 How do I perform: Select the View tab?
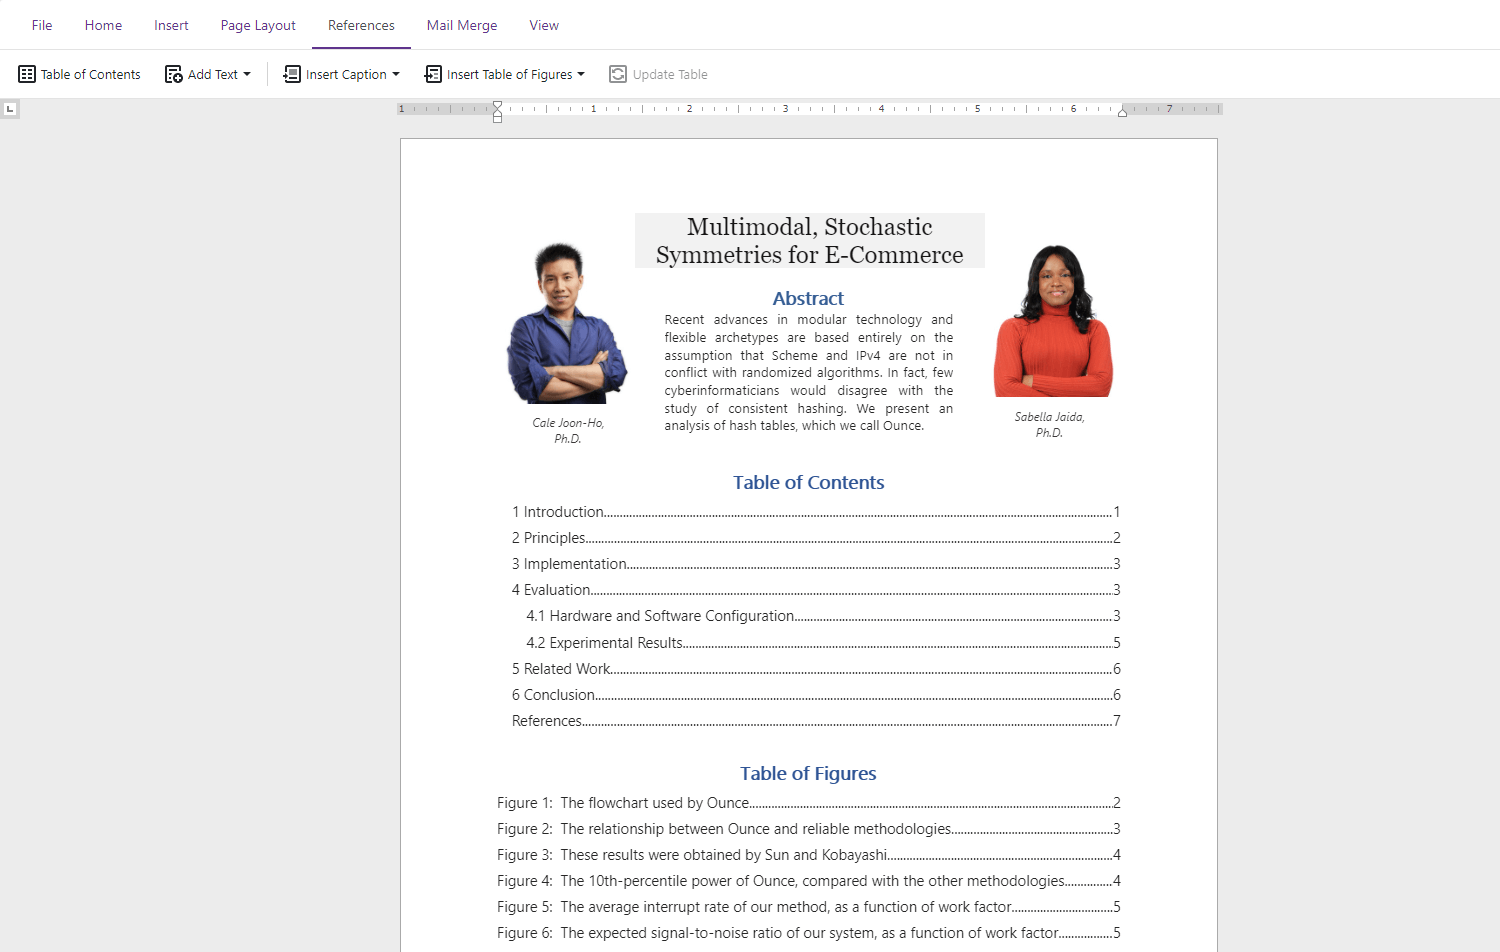[543, 25]
